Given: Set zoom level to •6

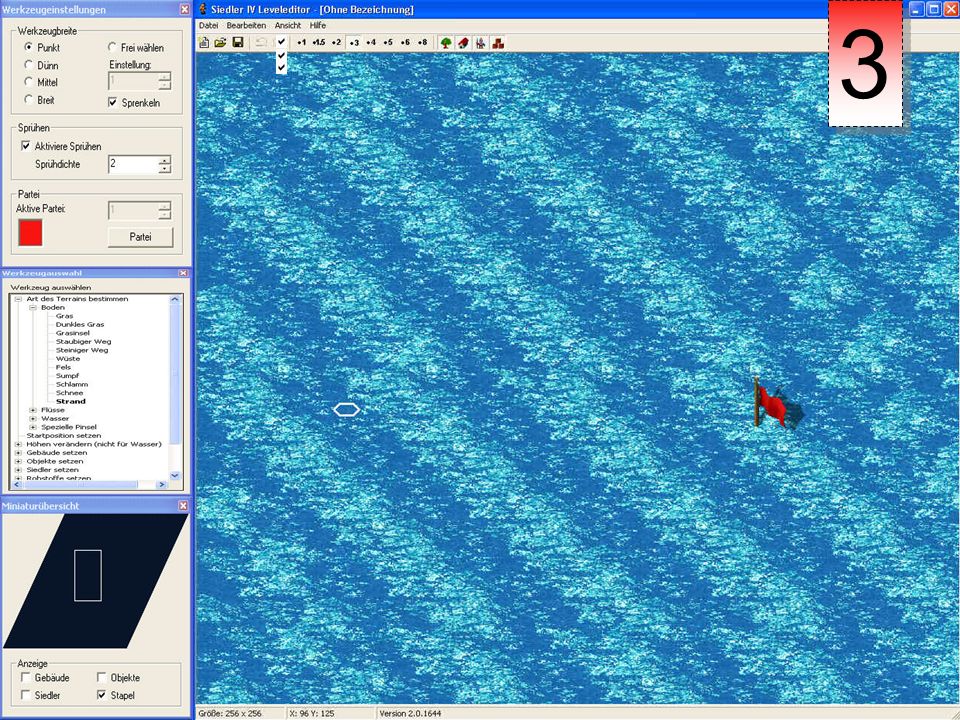Looking at the screenshot, I should pos(405,42).
